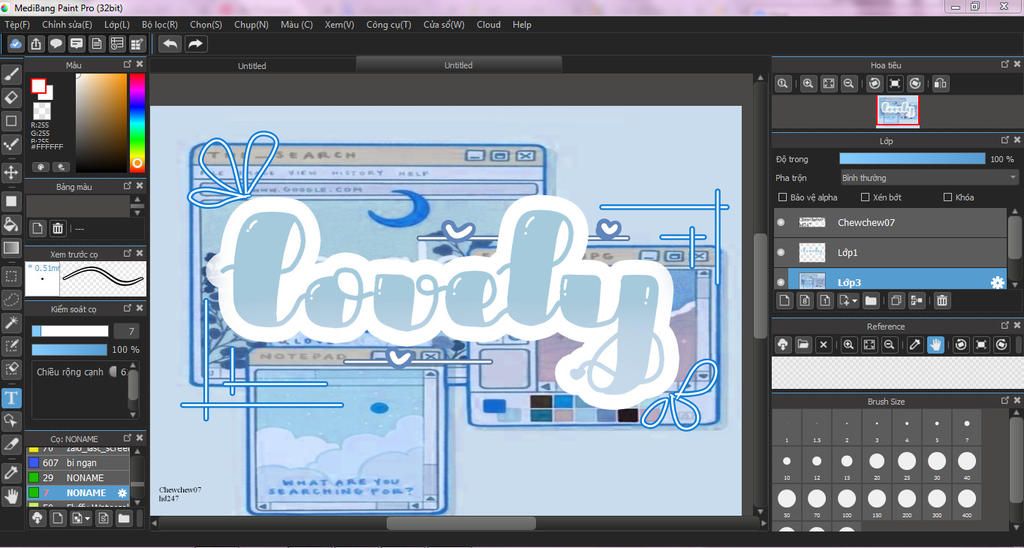Open the Chỉnh sửa(E) menu

(x=67, y=25)
